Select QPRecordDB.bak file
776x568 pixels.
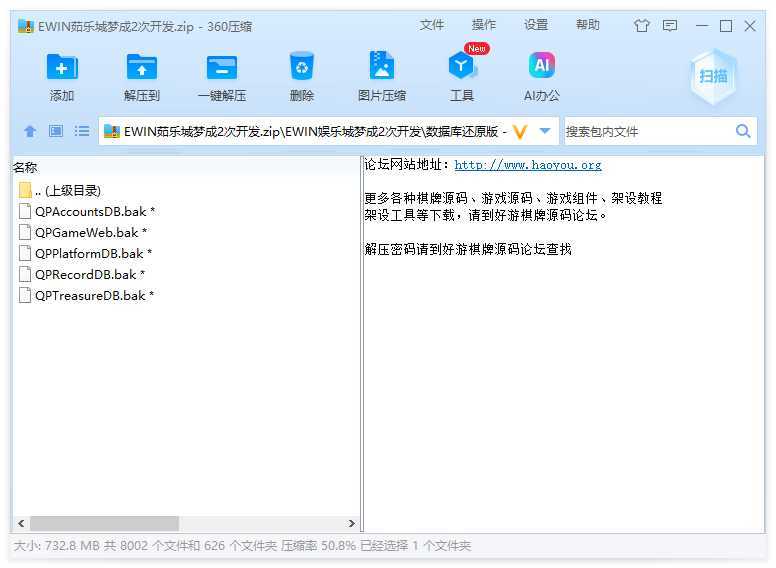point(82,274)
